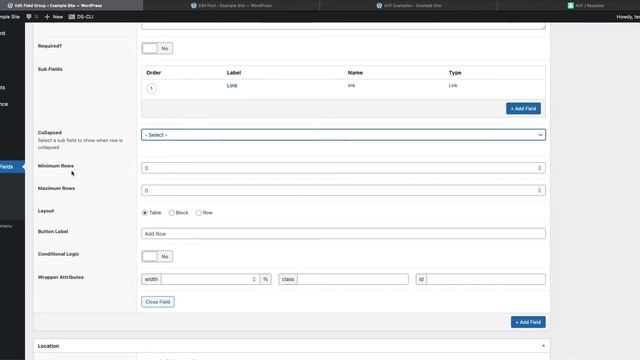This screenshot has height=360, width=640.
Task: Click the Minimum Rows stepper arrows
Action: coord(540,168)
